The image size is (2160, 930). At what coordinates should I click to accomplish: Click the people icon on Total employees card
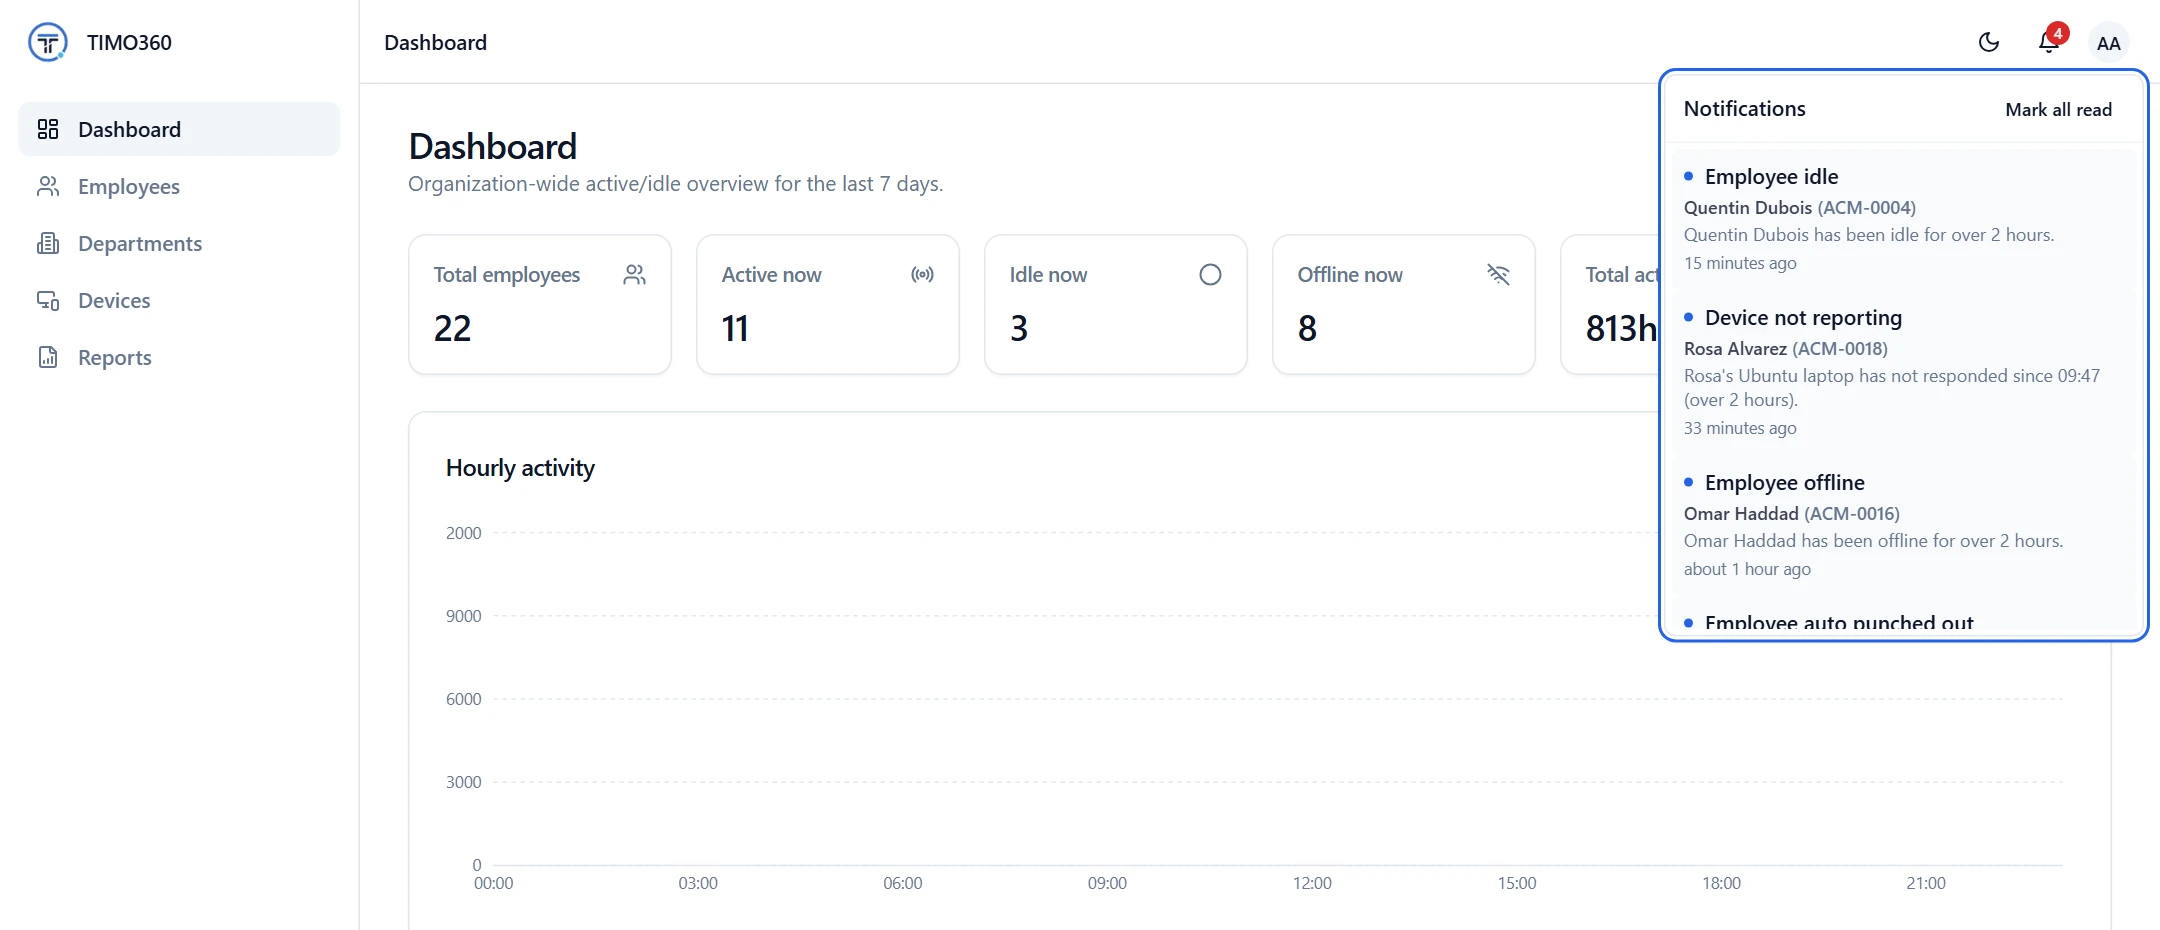[634, 274]
